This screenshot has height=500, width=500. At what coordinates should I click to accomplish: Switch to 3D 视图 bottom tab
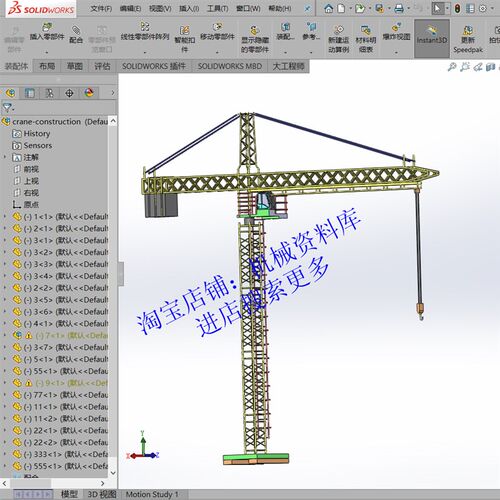102,494
